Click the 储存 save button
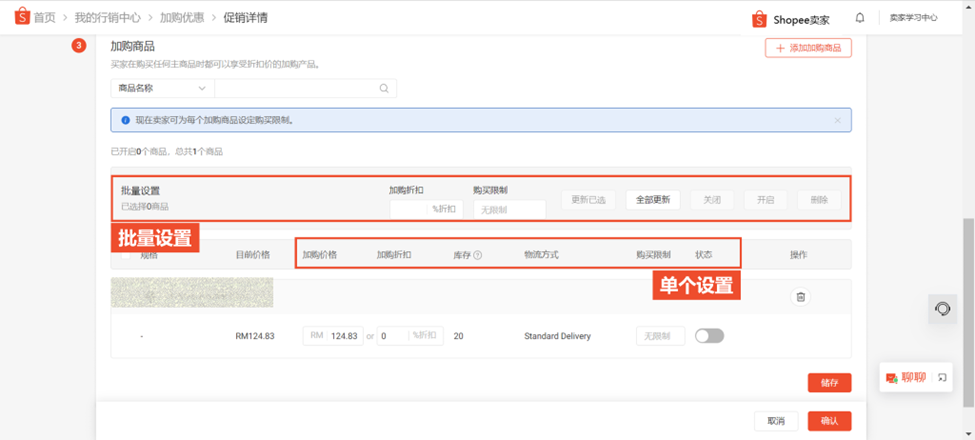This screenshot has height=440, width=975. coord(829,383)
